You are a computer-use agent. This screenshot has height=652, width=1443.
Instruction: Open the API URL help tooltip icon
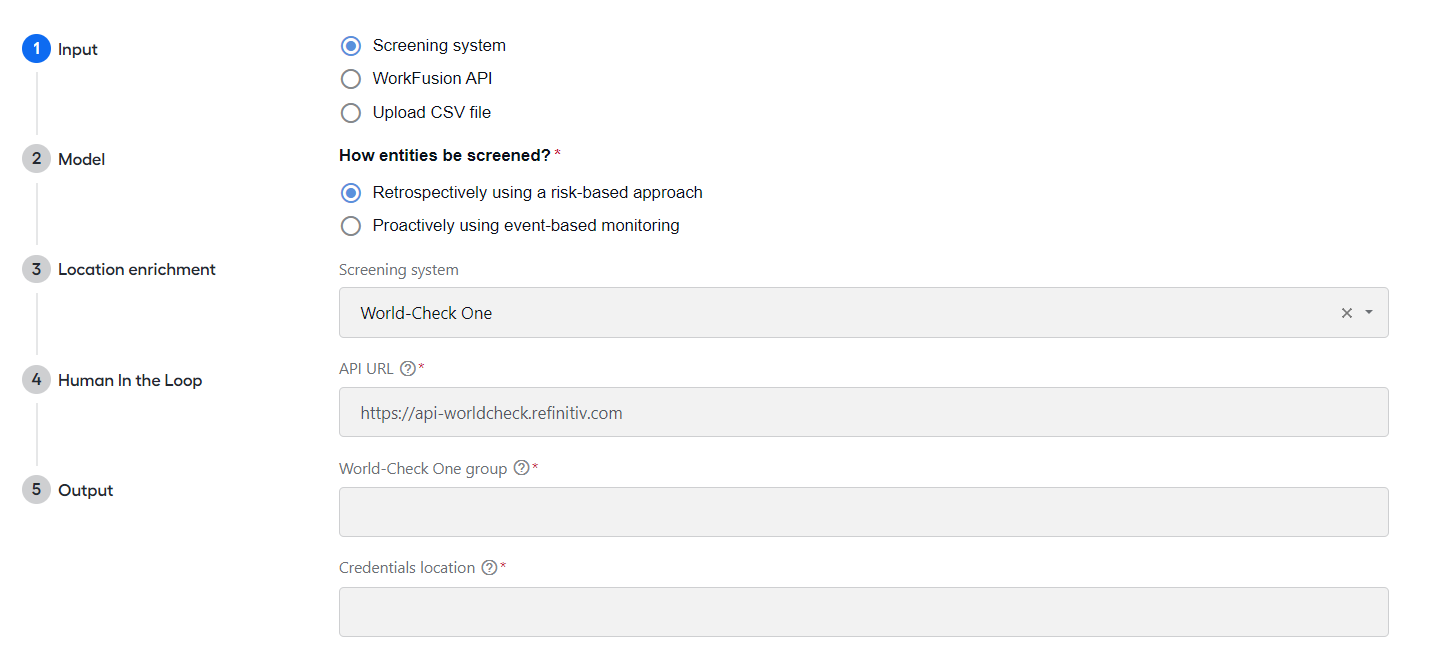407,368
